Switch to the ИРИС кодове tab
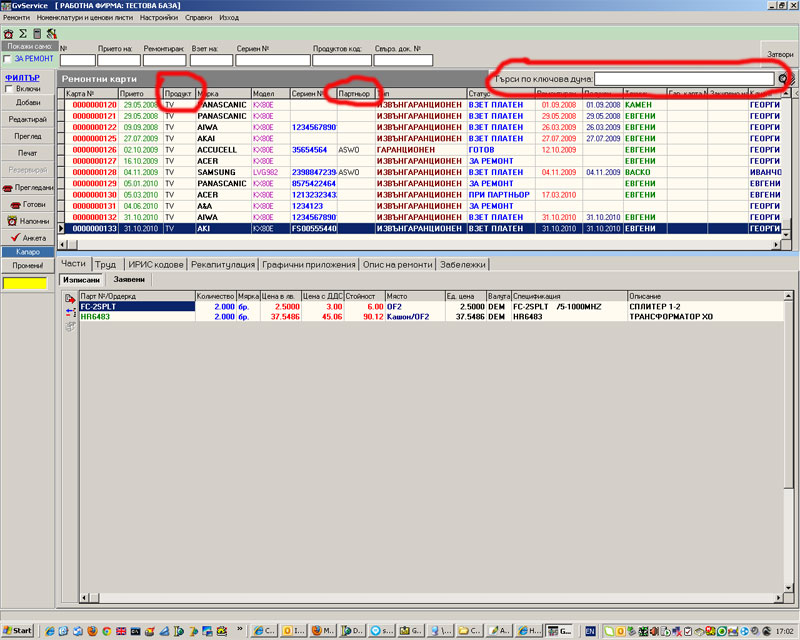Screen dimensions: 800x640 (156, 264)
